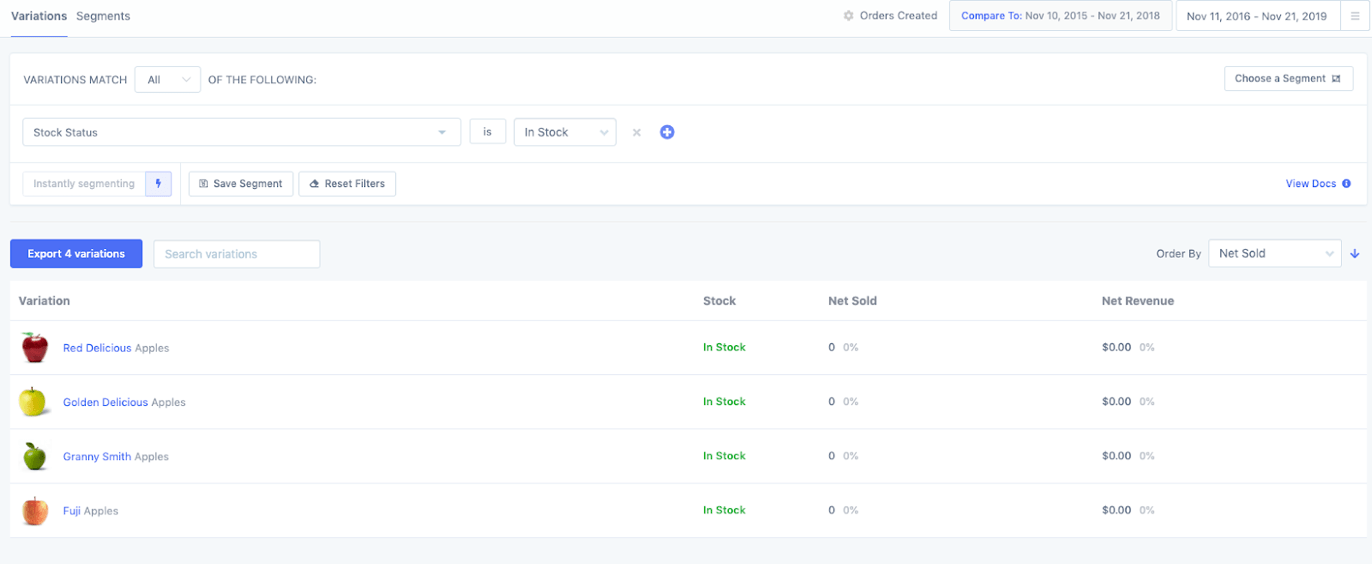Expand the Order By Net Sold dropdown

1274,254
